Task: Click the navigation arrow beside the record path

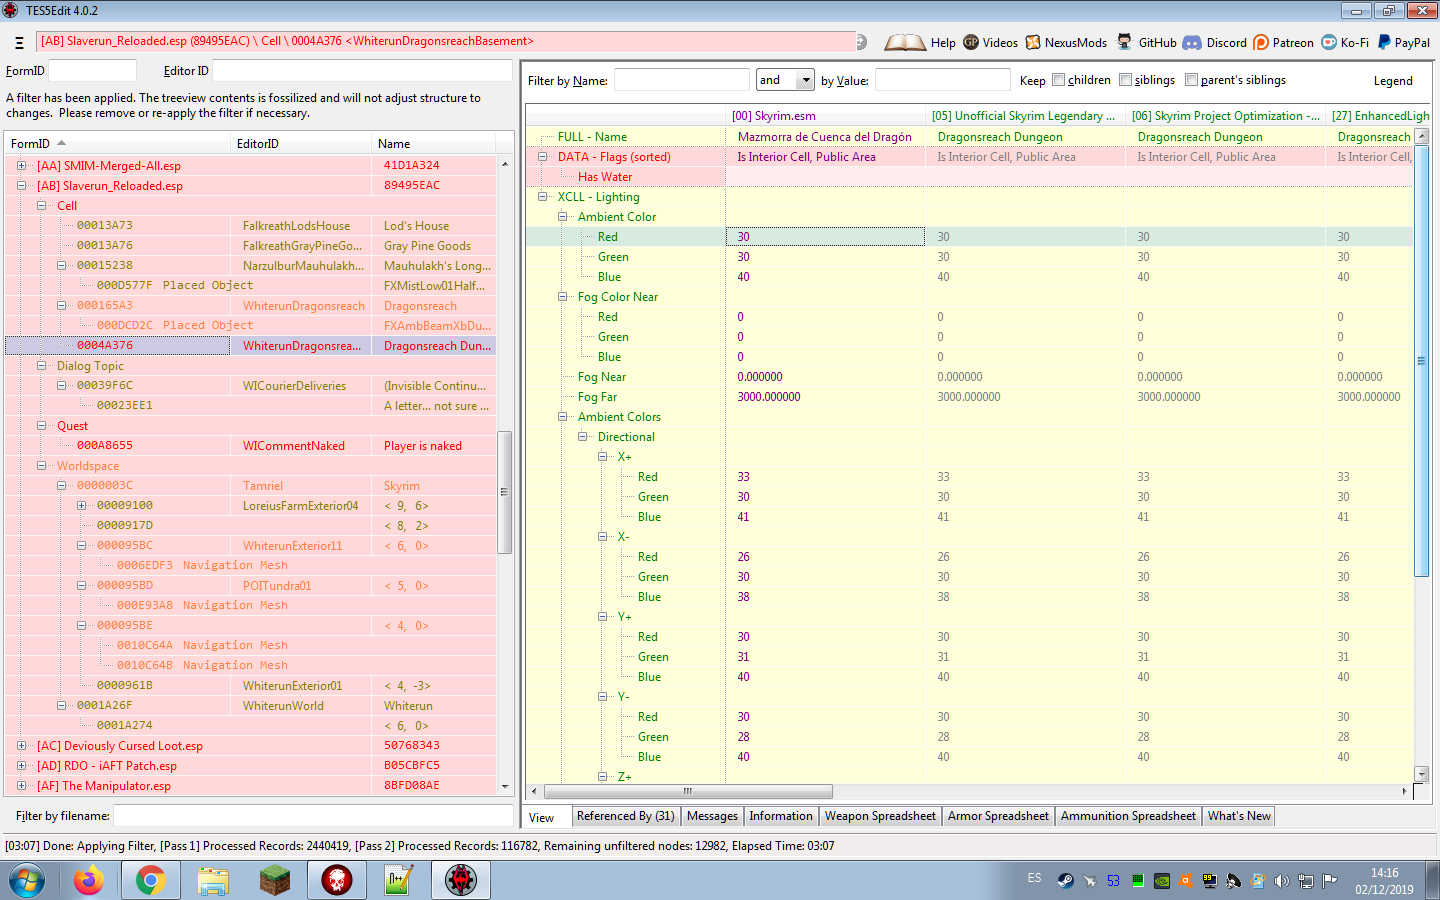Action: point(862,42)
